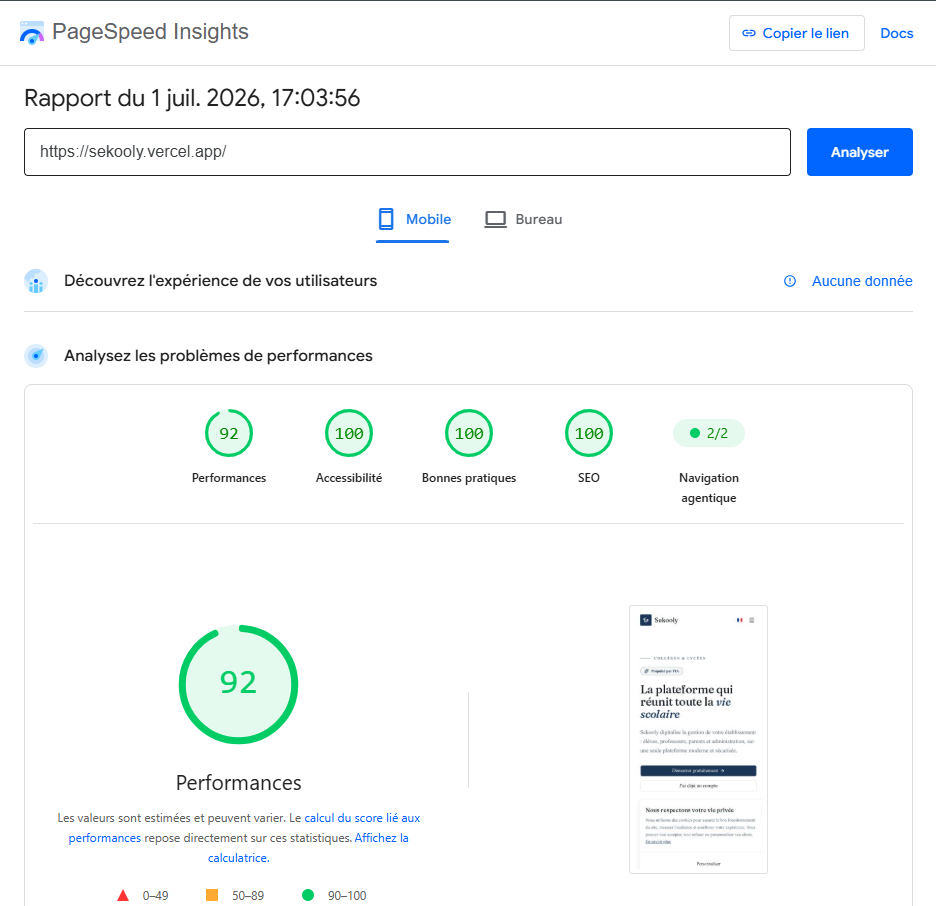Image resolution: width=936 pixels, height=906 pixels.
Task: Jump to the SEO 100 score gauge
Action: 589,433
